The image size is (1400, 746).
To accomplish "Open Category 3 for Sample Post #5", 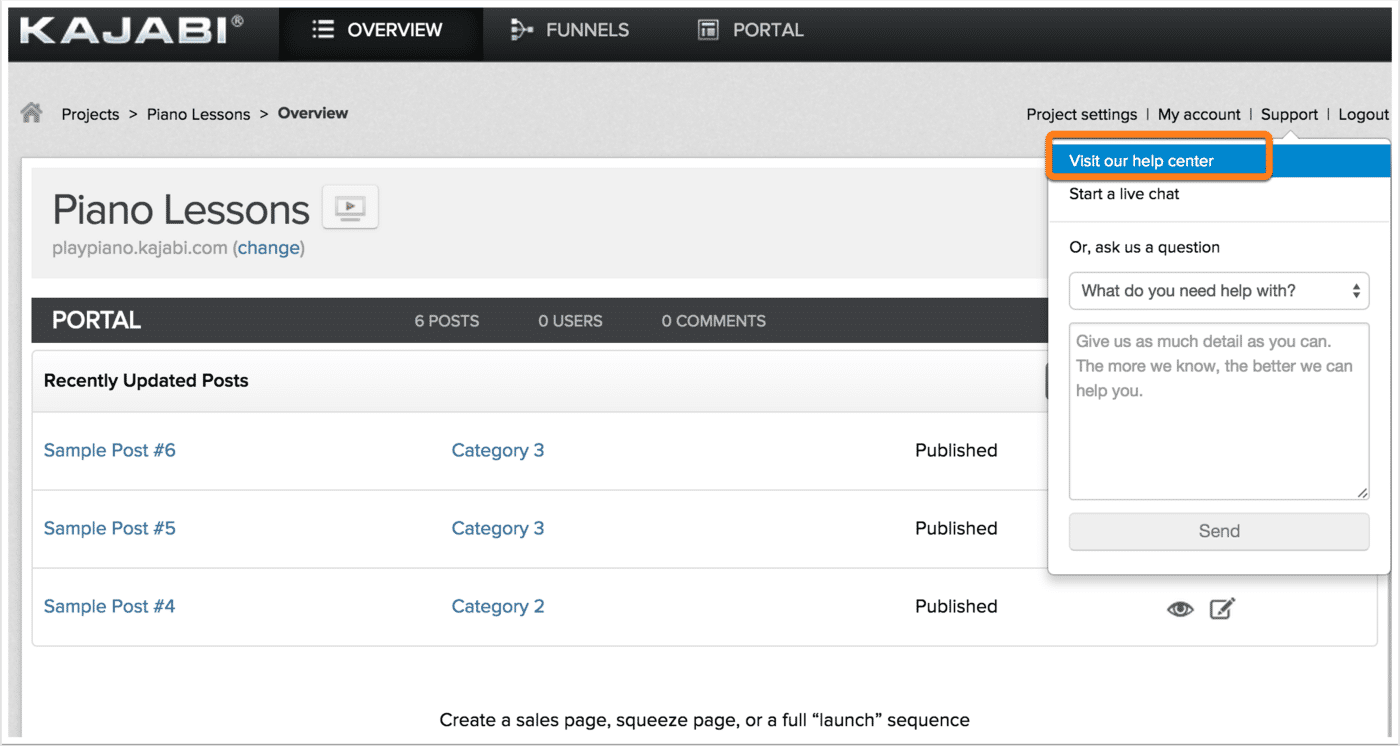I will (498, 528).
